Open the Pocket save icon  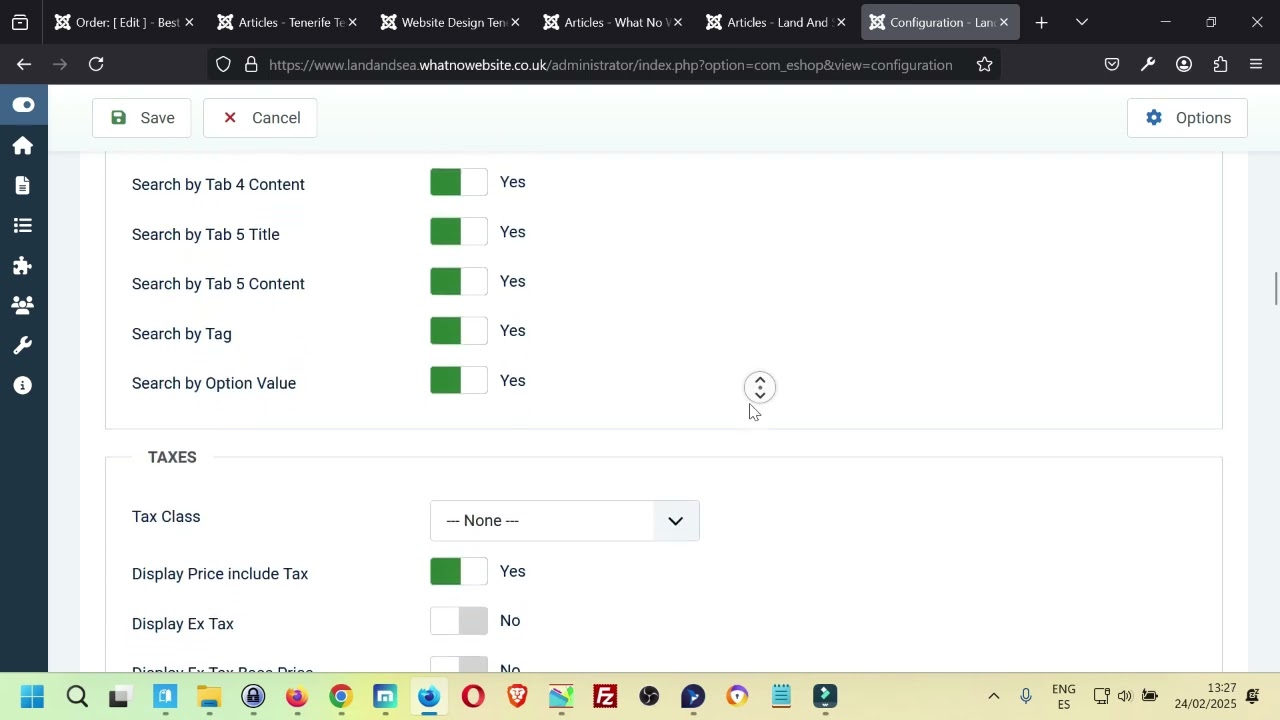(1112, 64)
